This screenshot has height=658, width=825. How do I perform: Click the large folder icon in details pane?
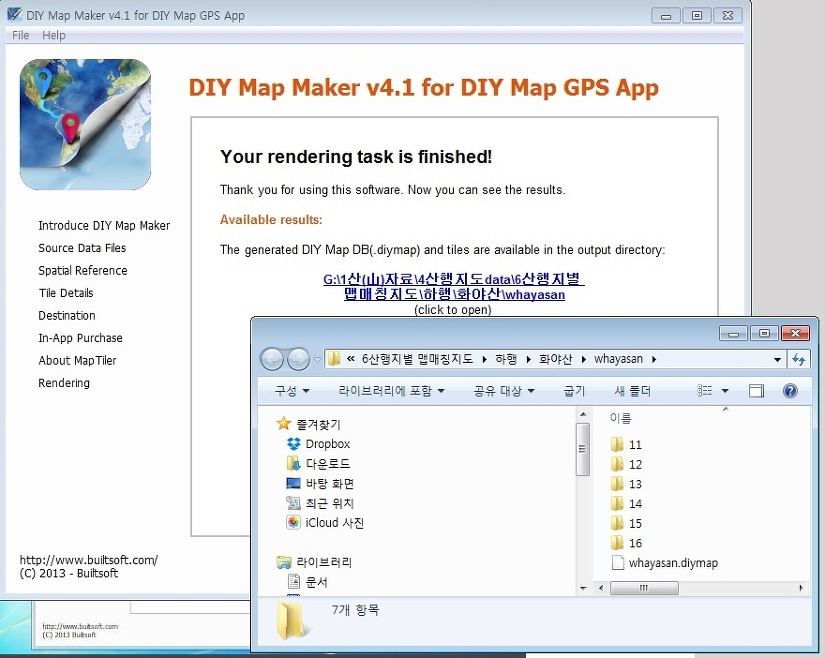pos(291,621)
